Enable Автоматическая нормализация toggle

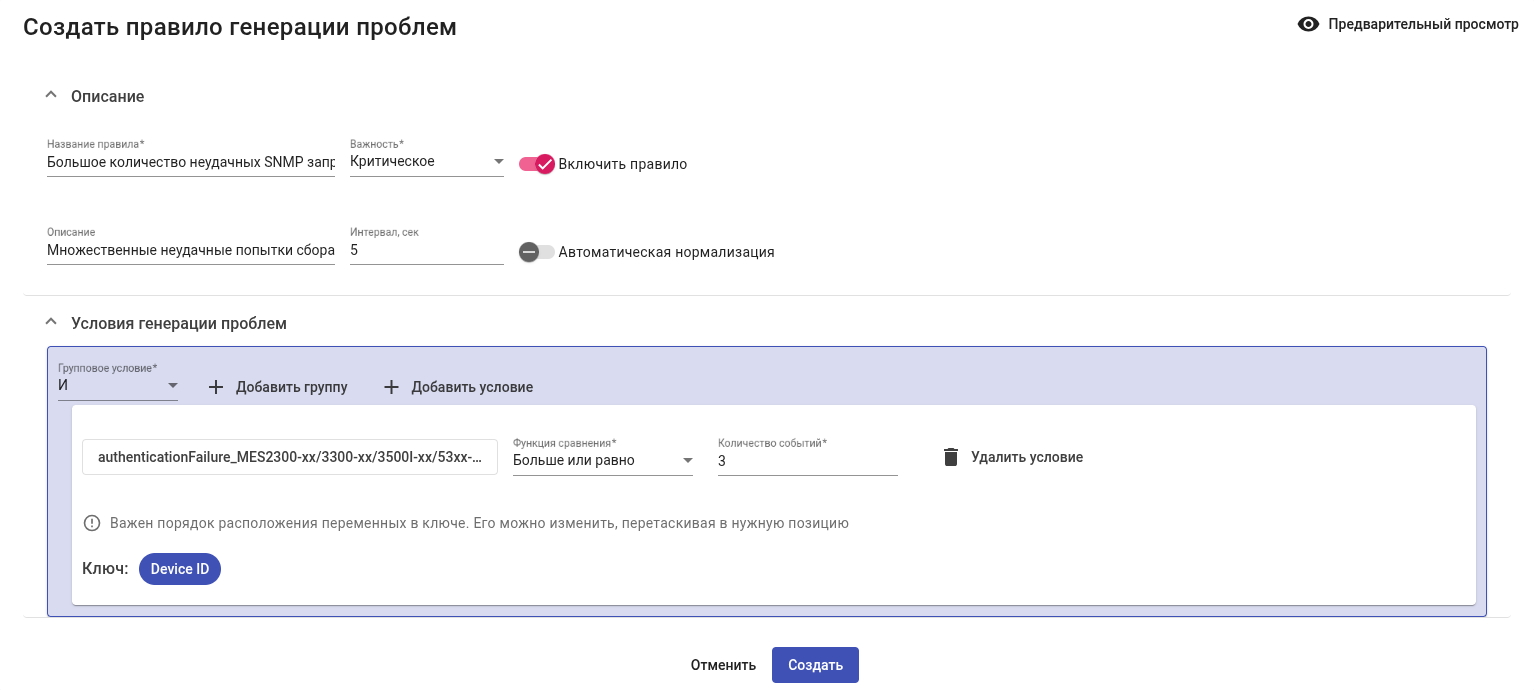537,252
